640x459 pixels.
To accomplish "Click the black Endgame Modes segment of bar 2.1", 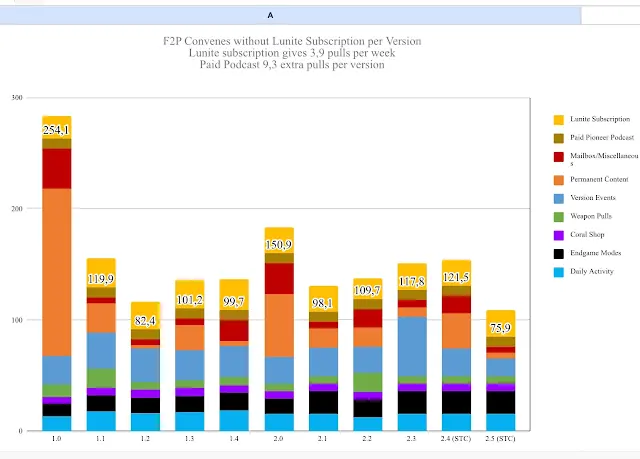I will click(x=323, y=402).
